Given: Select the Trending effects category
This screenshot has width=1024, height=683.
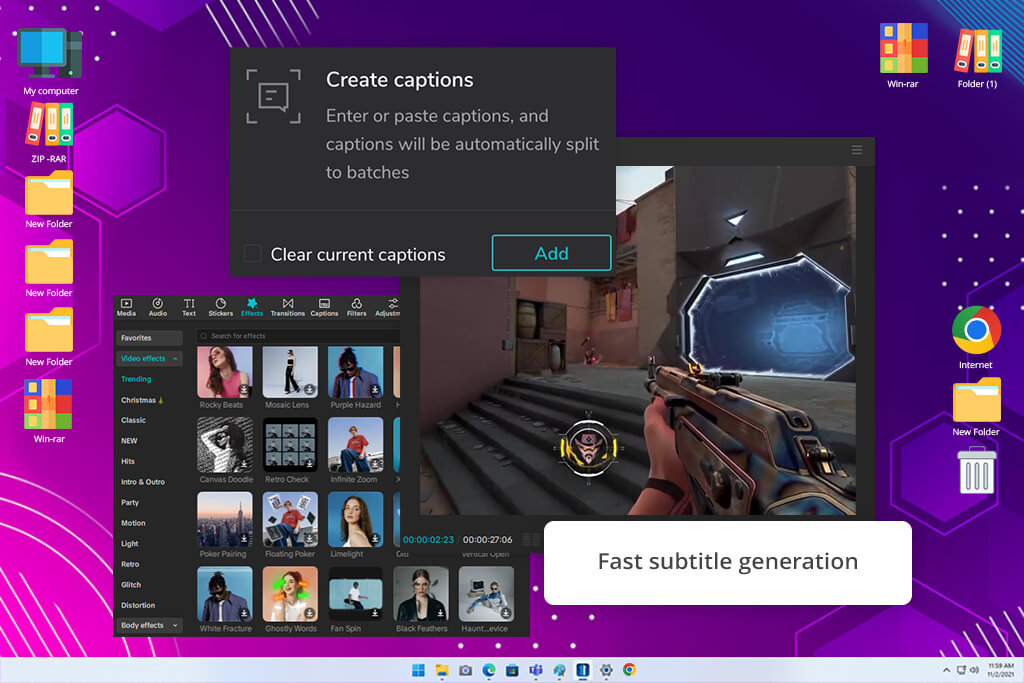Looking at the screenshot, I should (136, 379).
